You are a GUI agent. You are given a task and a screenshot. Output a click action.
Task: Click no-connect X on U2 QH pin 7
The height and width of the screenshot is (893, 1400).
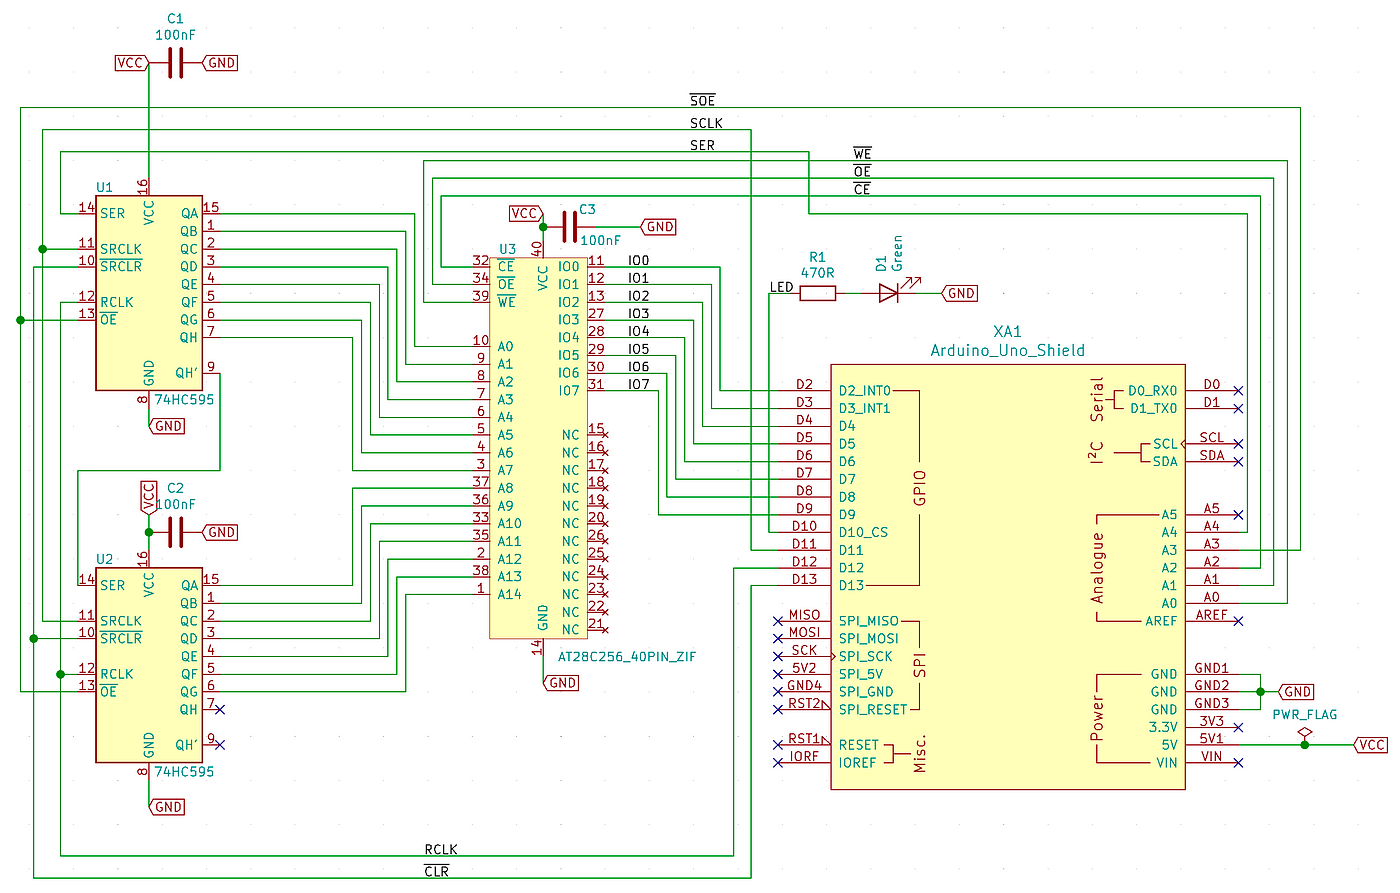pos(220,710)
